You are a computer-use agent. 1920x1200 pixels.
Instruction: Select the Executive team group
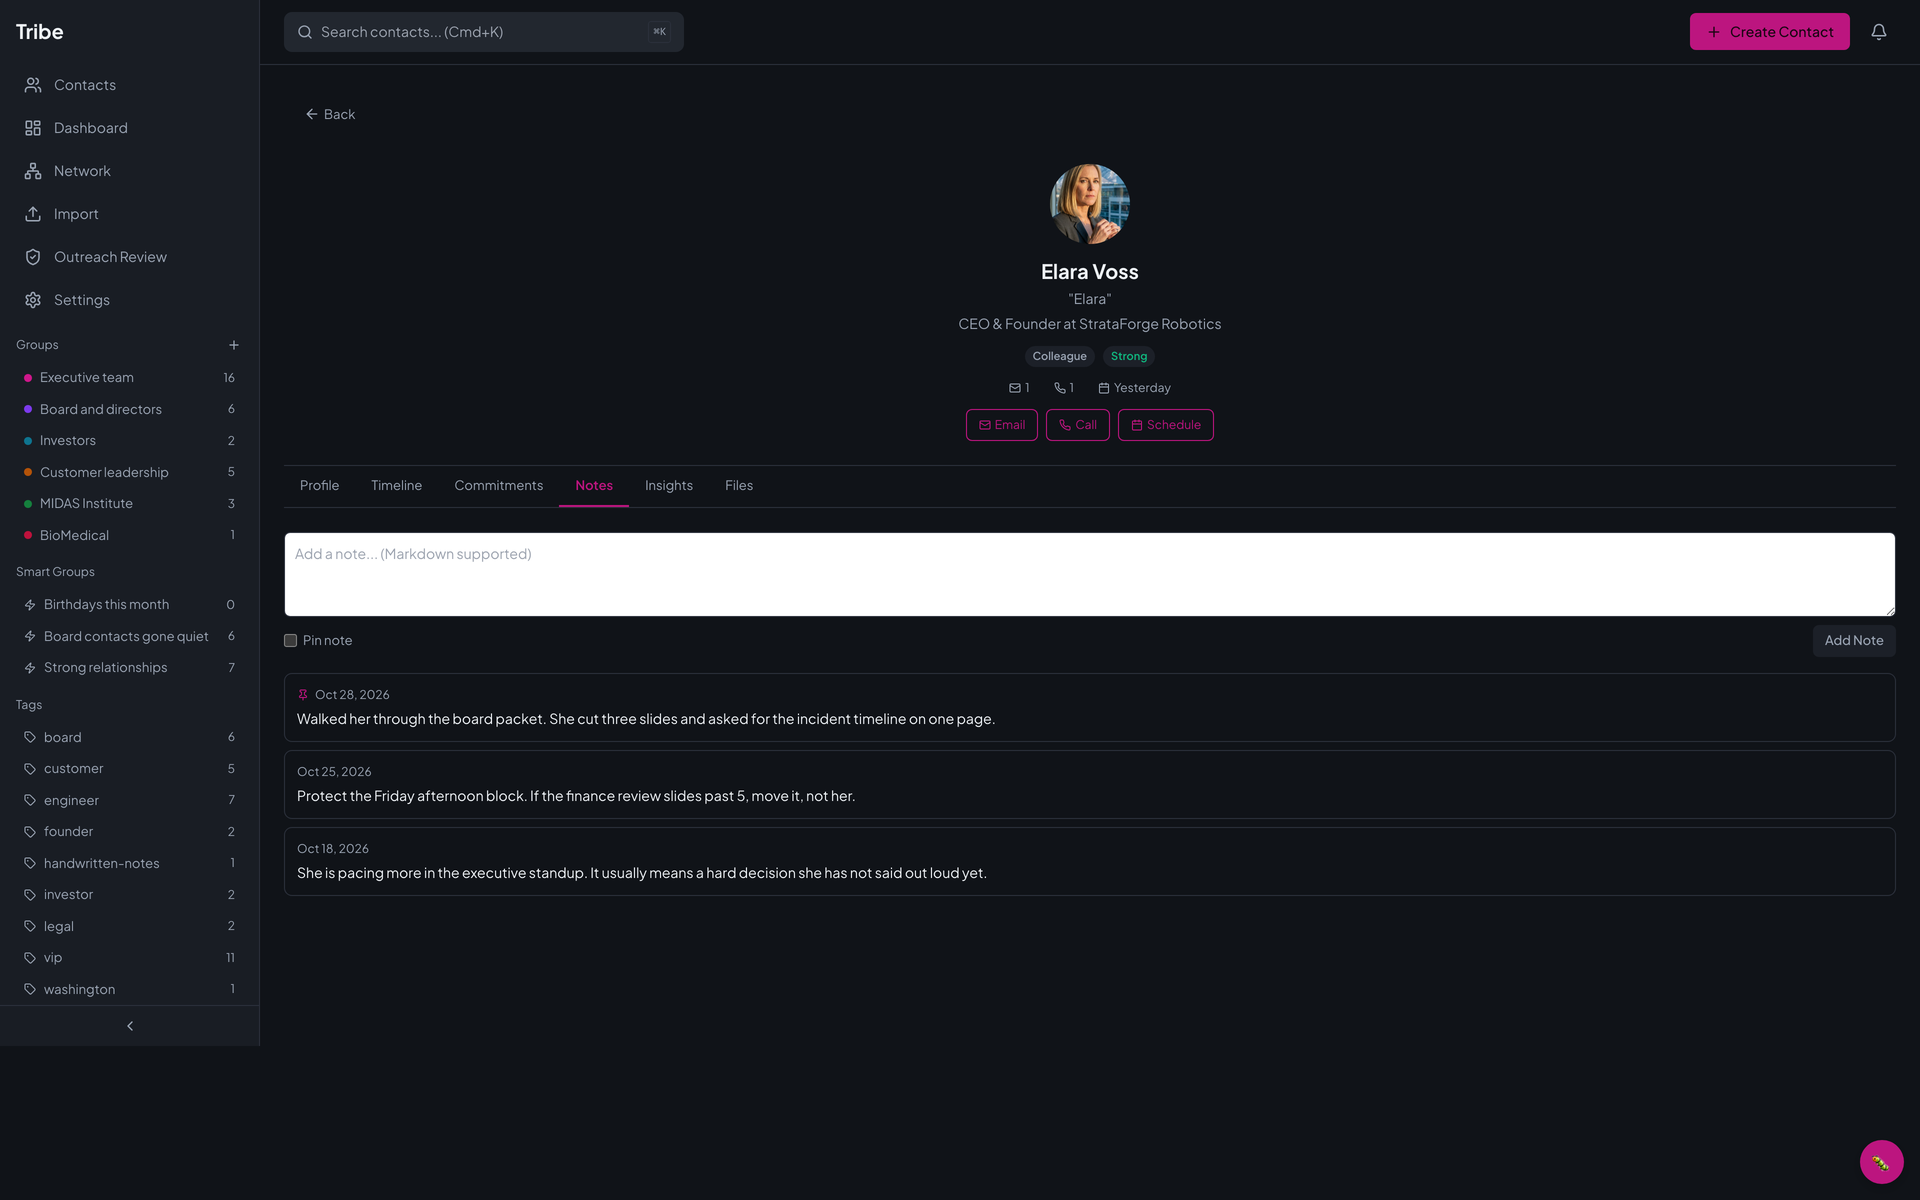129,378
